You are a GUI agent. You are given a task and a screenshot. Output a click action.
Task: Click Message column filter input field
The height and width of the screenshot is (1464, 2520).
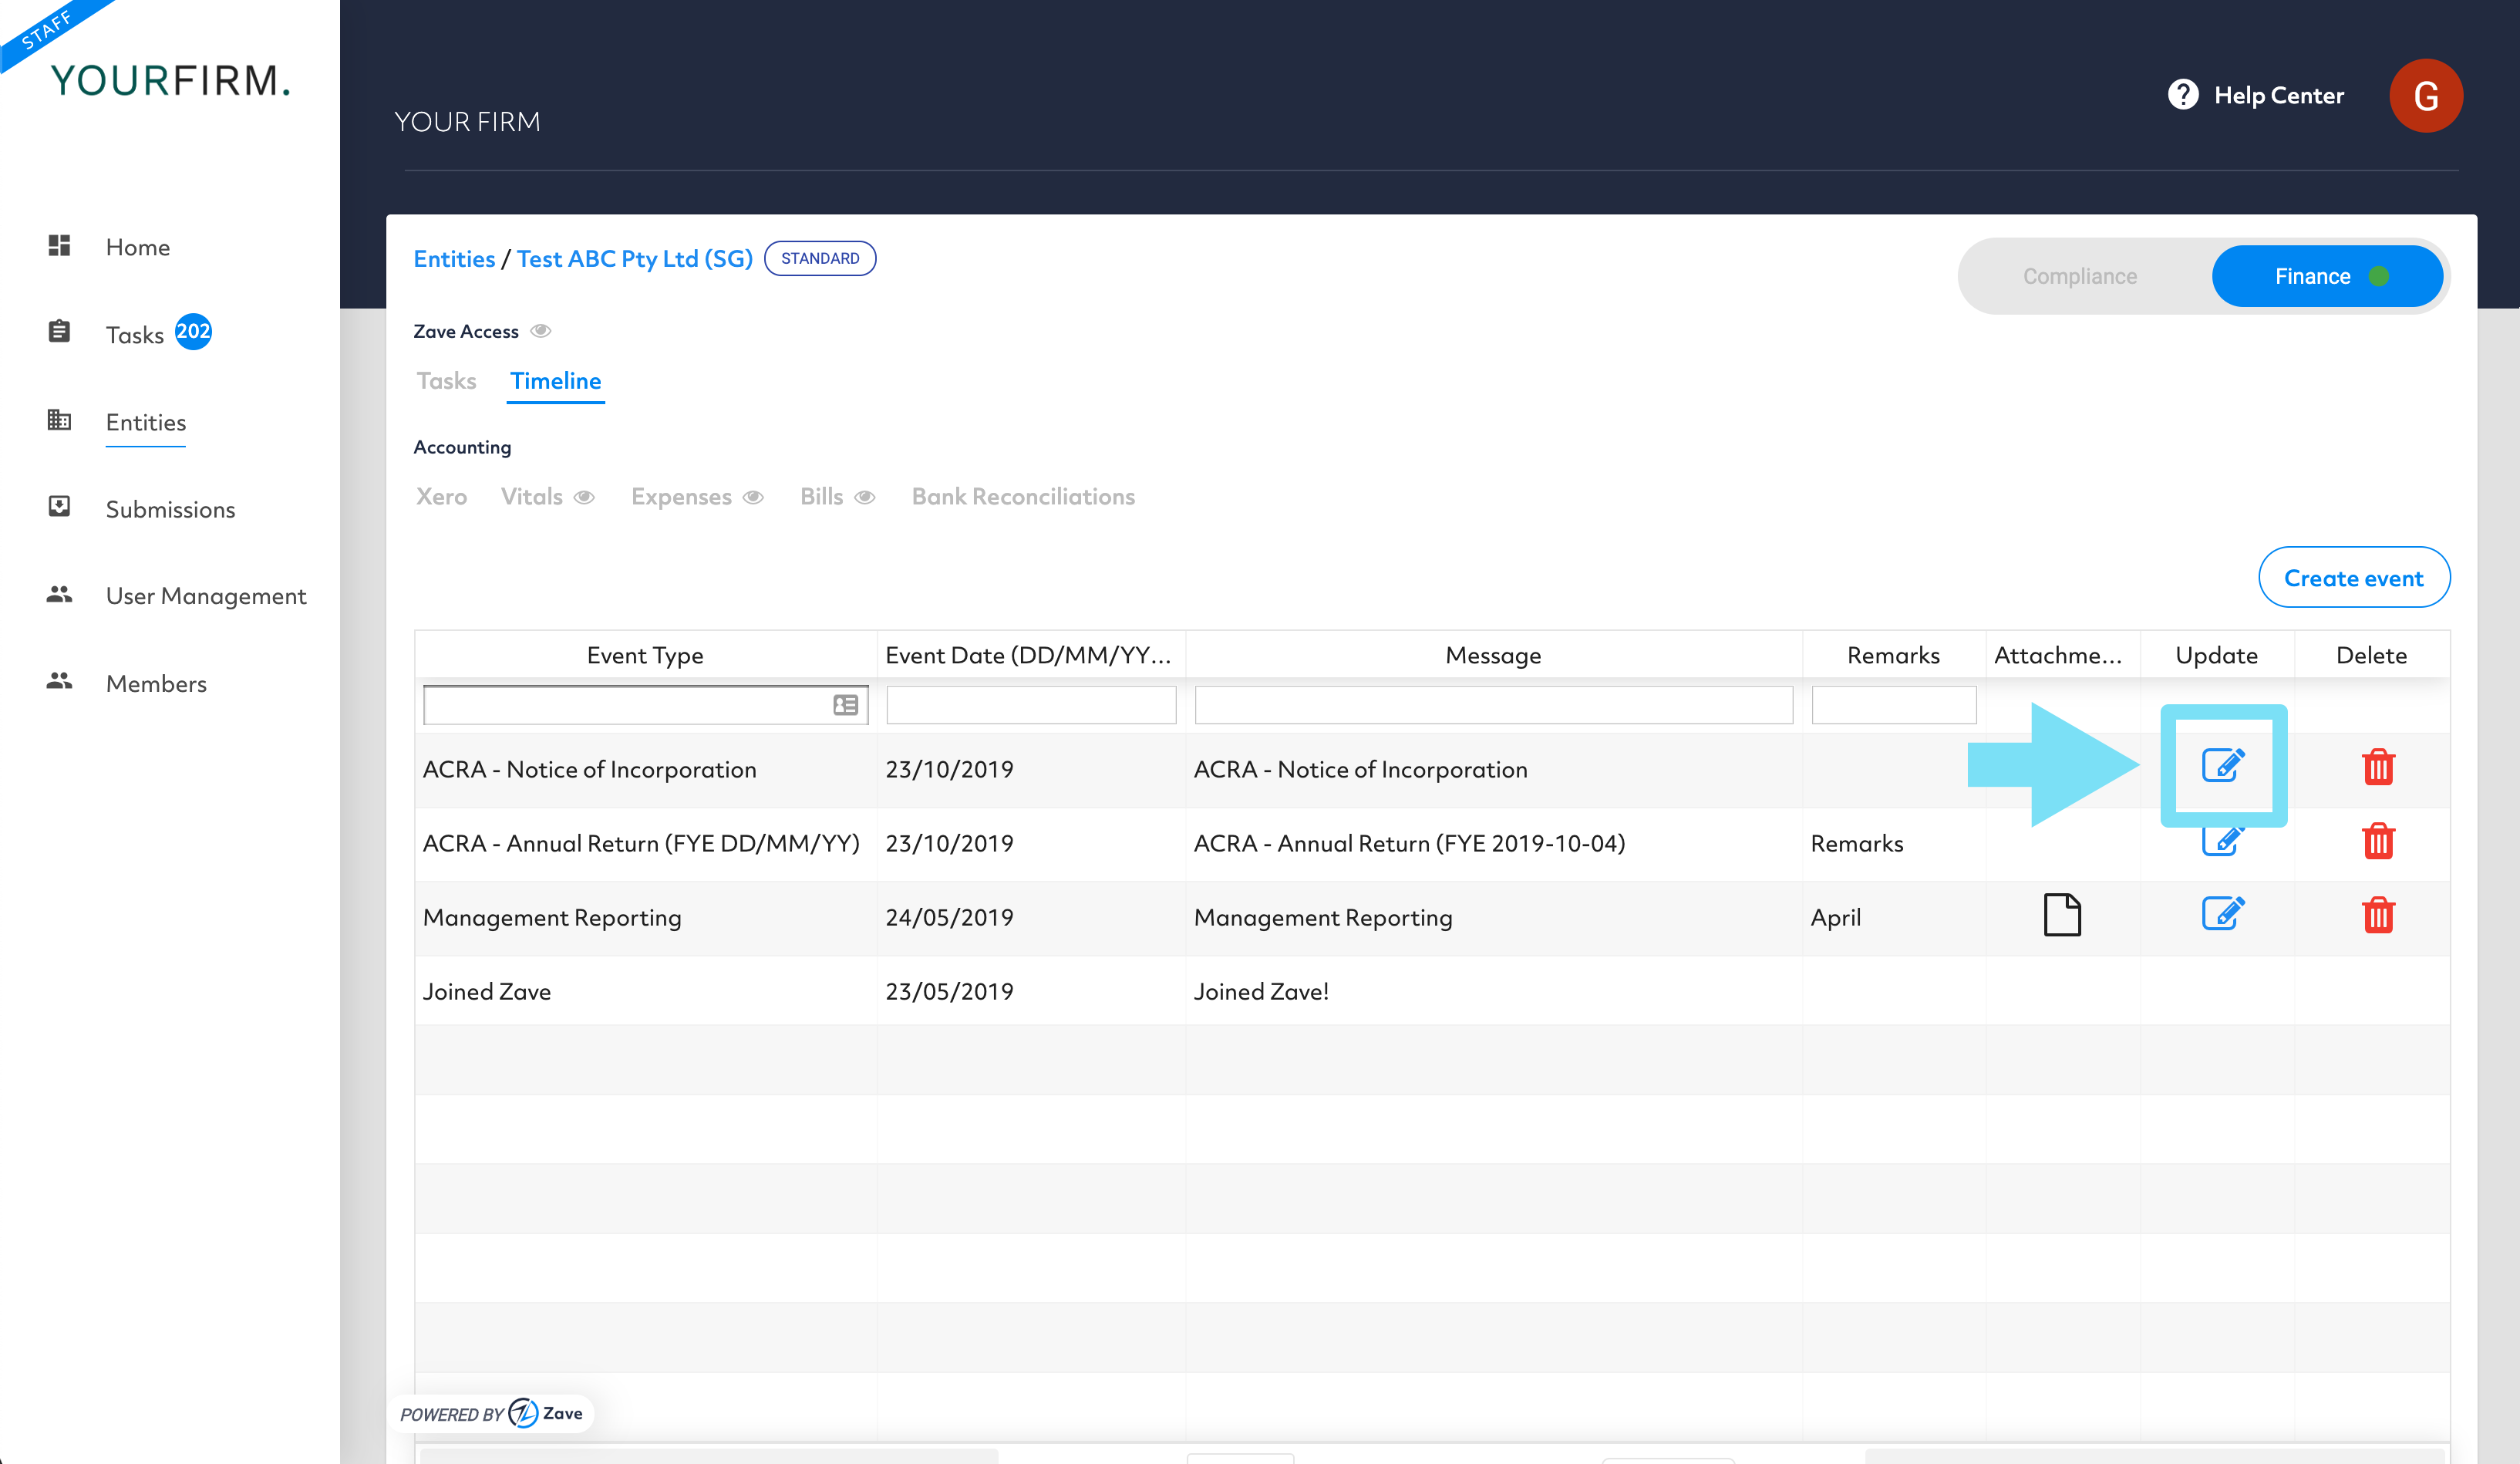pyautogui.click(x=1492, y=705)
